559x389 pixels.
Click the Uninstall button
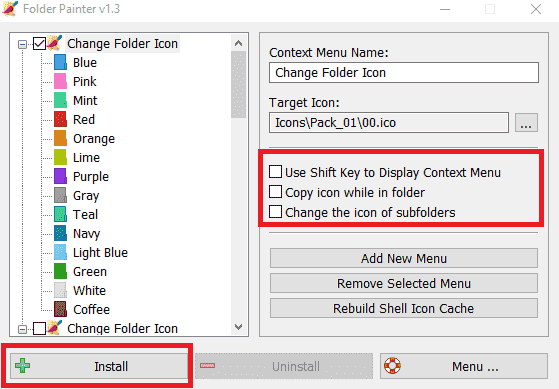[x=284, y=366]
